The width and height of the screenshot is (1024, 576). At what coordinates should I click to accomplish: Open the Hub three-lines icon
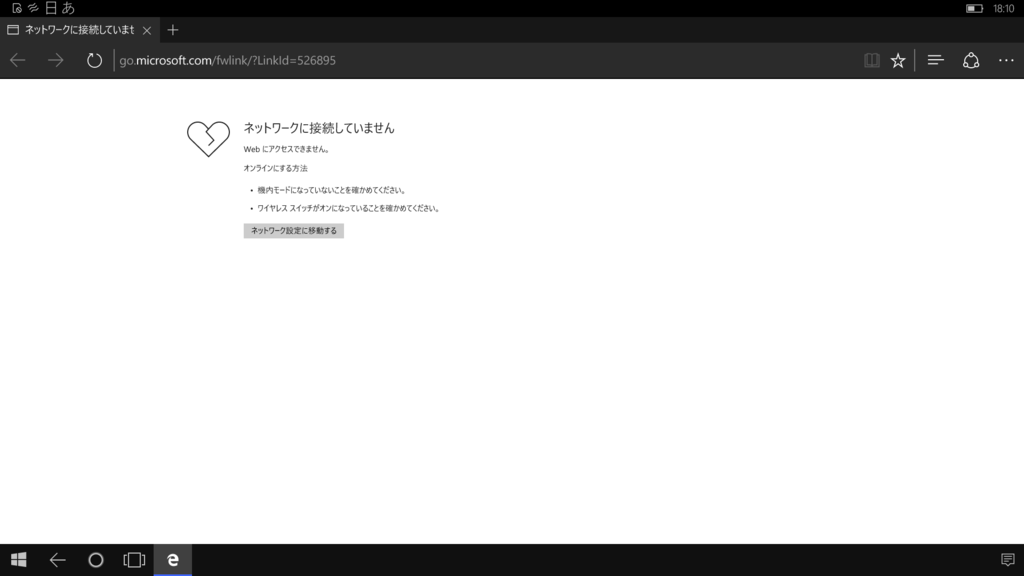point(935,60)
